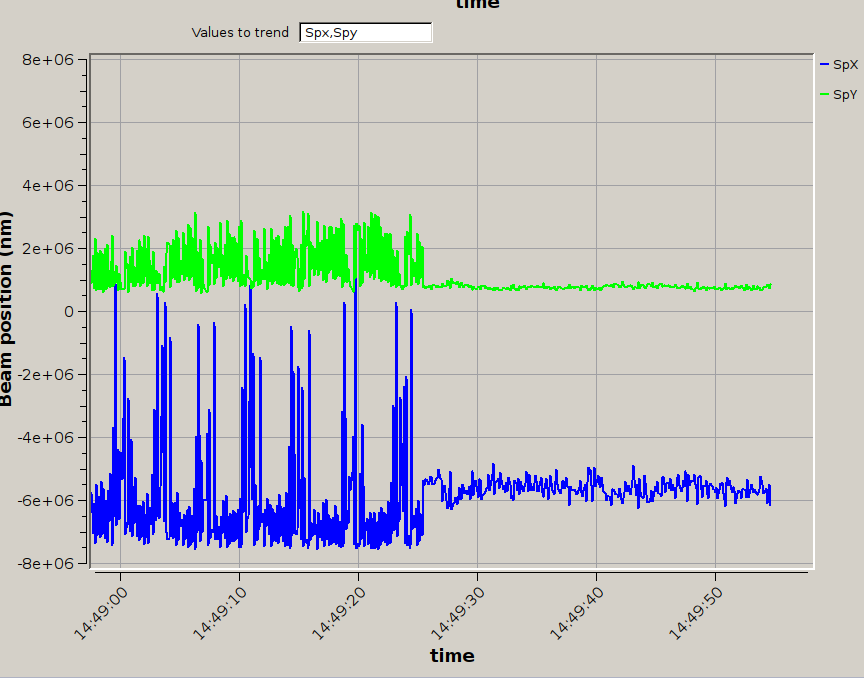
Task: Click the flat green SpY curve after 14:49:30
Action: pos(600,287)
